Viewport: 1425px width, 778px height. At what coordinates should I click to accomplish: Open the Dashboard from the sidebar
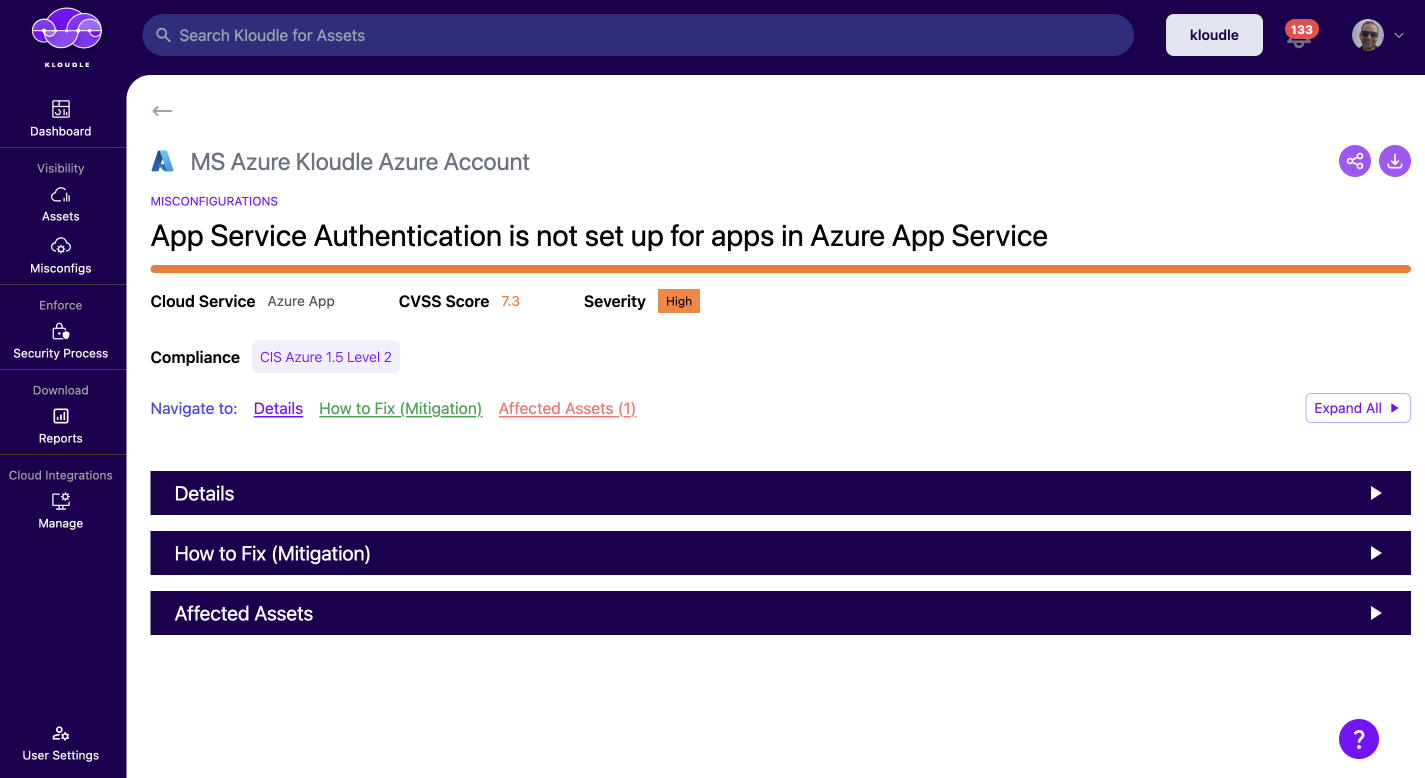pyautogui.click(x=60, y=118)
